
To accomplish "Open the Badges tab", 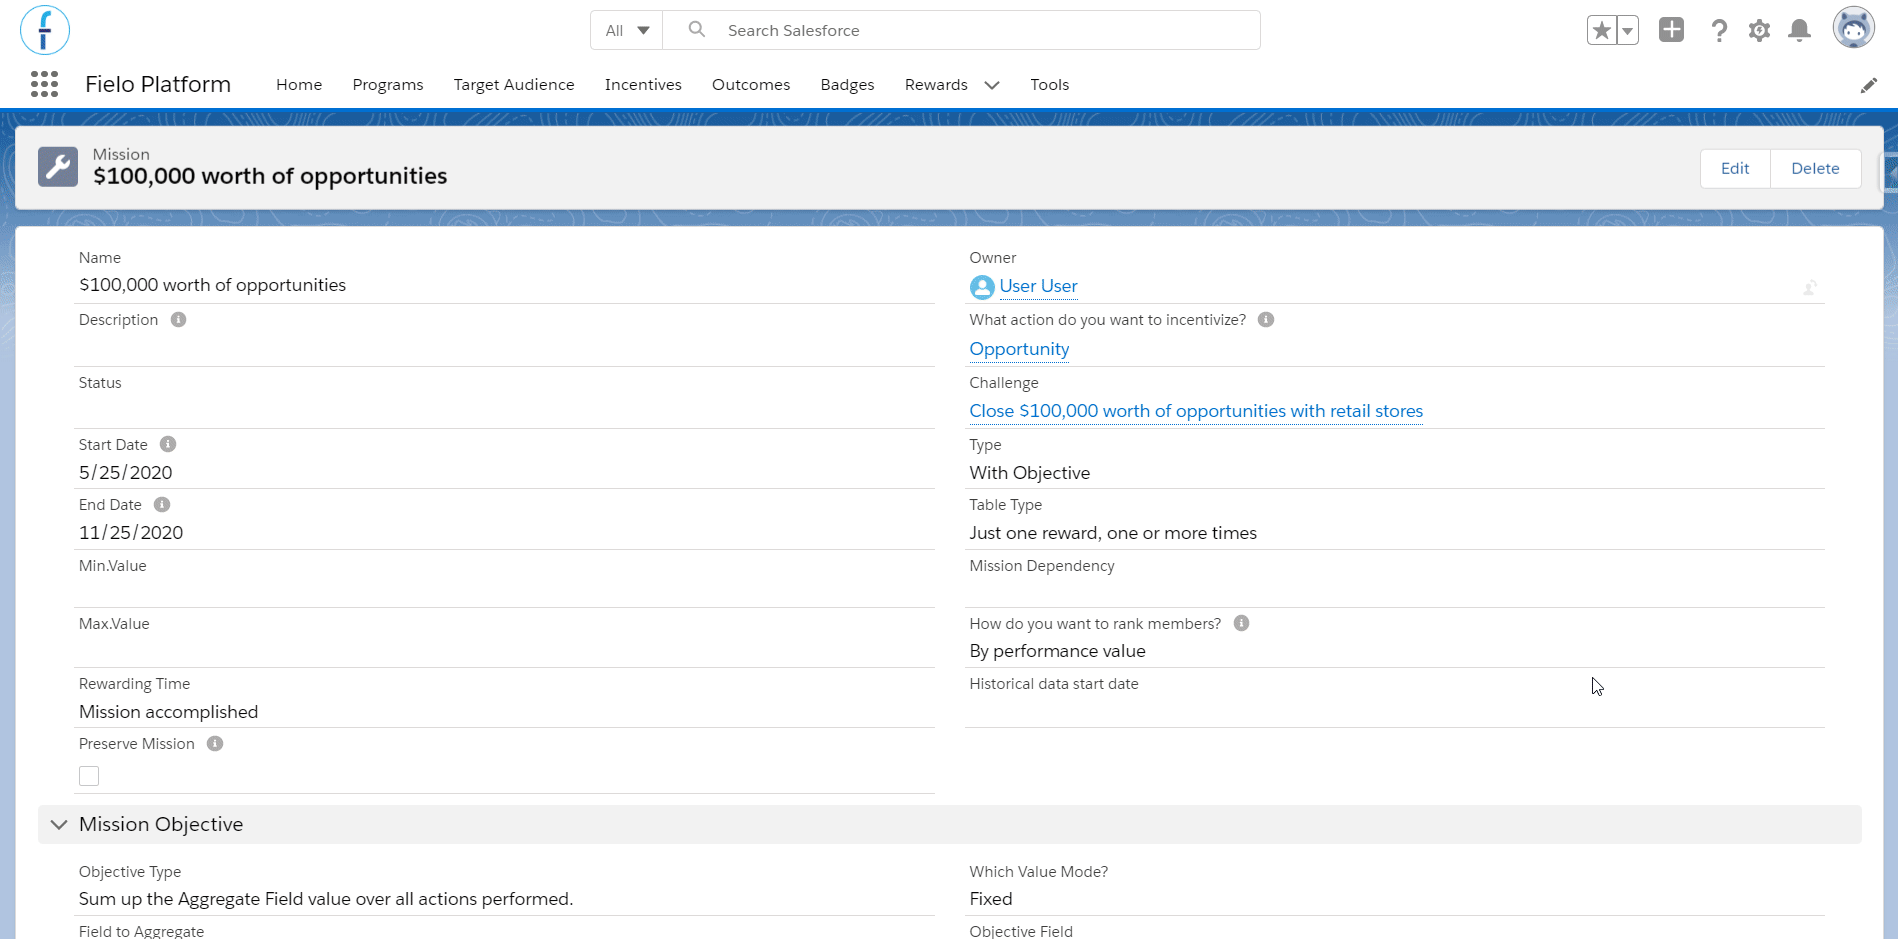I will (848, 85).
